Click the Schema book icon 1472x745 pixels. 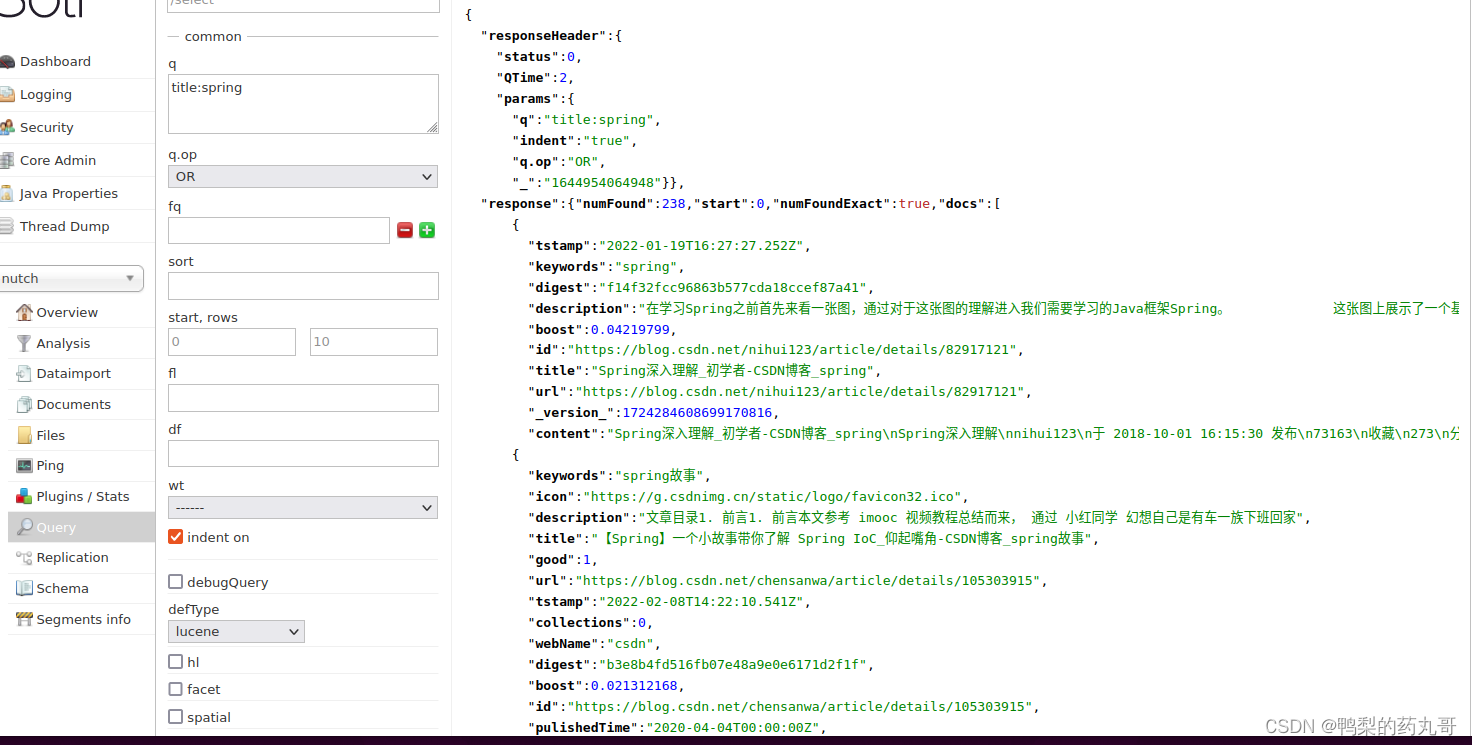click(x=24, y=588)
